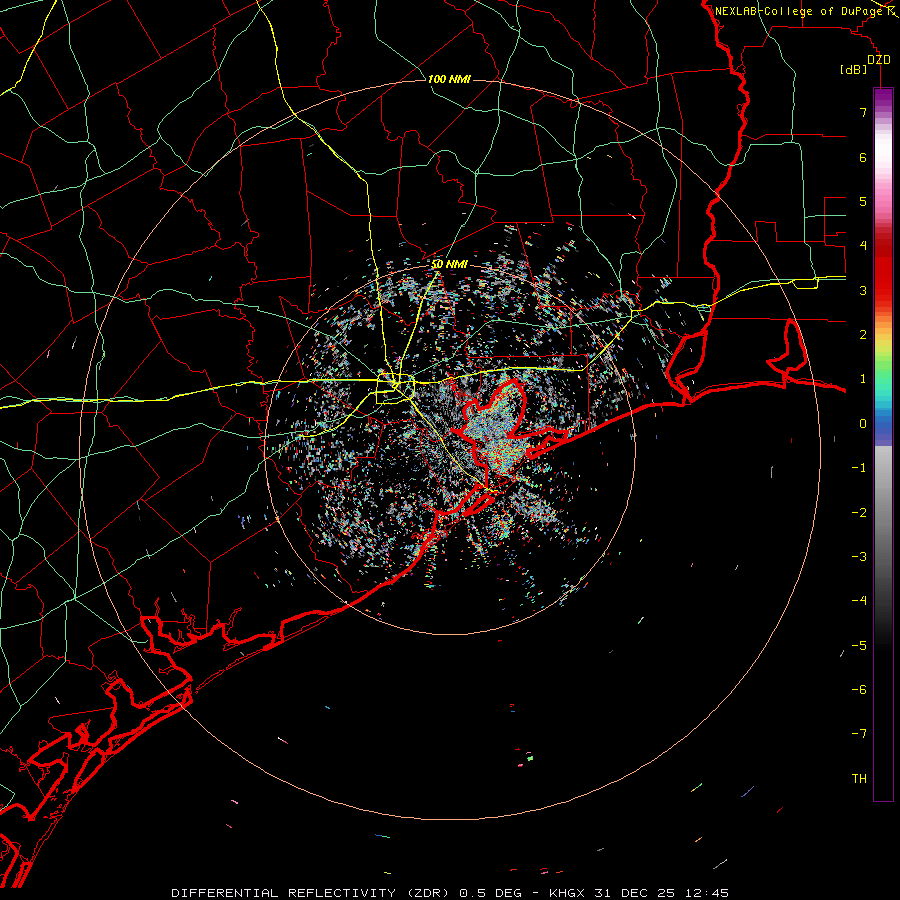This screenshot has width=900, height=900.
Task: Click the 7 value on the dB scale
Action: pos(863,112)
